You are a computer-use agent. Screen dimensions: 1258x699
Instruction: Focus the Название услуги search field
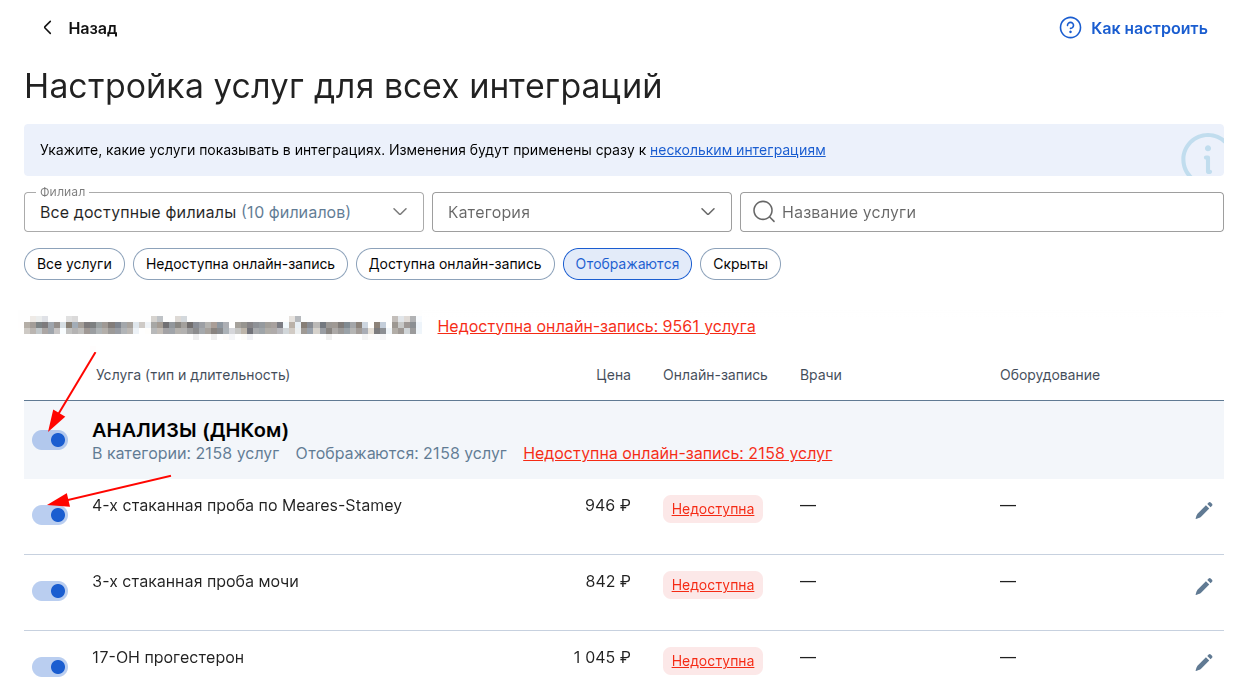click(990, 212)
